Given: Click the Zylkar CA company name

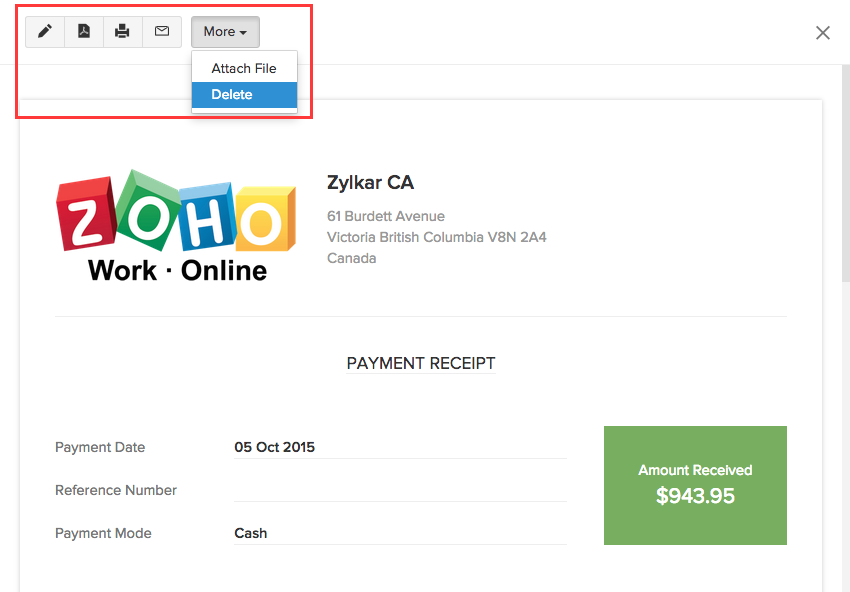Looking at the screenshot, I should click(370, 183).
